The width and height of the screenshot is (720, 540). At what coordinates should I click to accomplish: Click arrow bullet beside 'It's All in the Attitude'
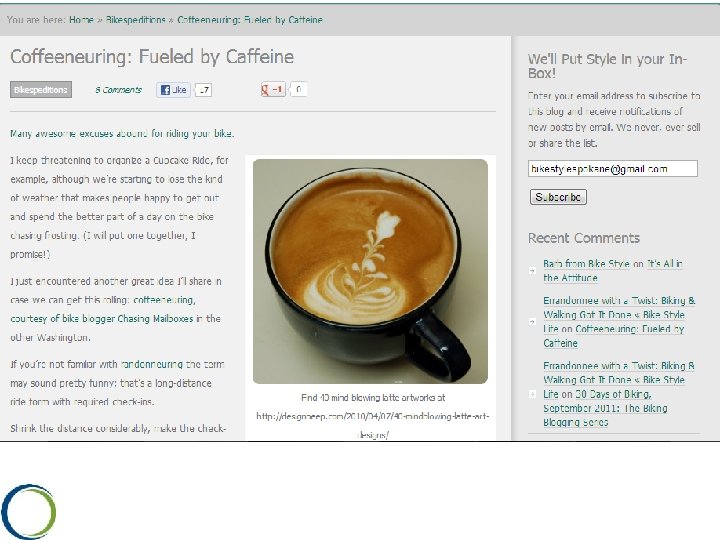pyautogui.click(x=533, y=271)
